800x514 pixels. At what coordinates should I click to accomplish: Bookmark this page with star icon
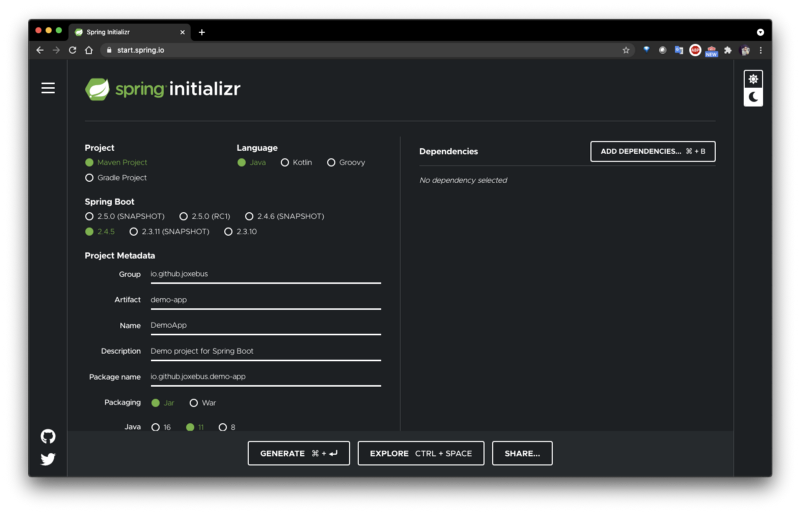click(x=626, y=50)
